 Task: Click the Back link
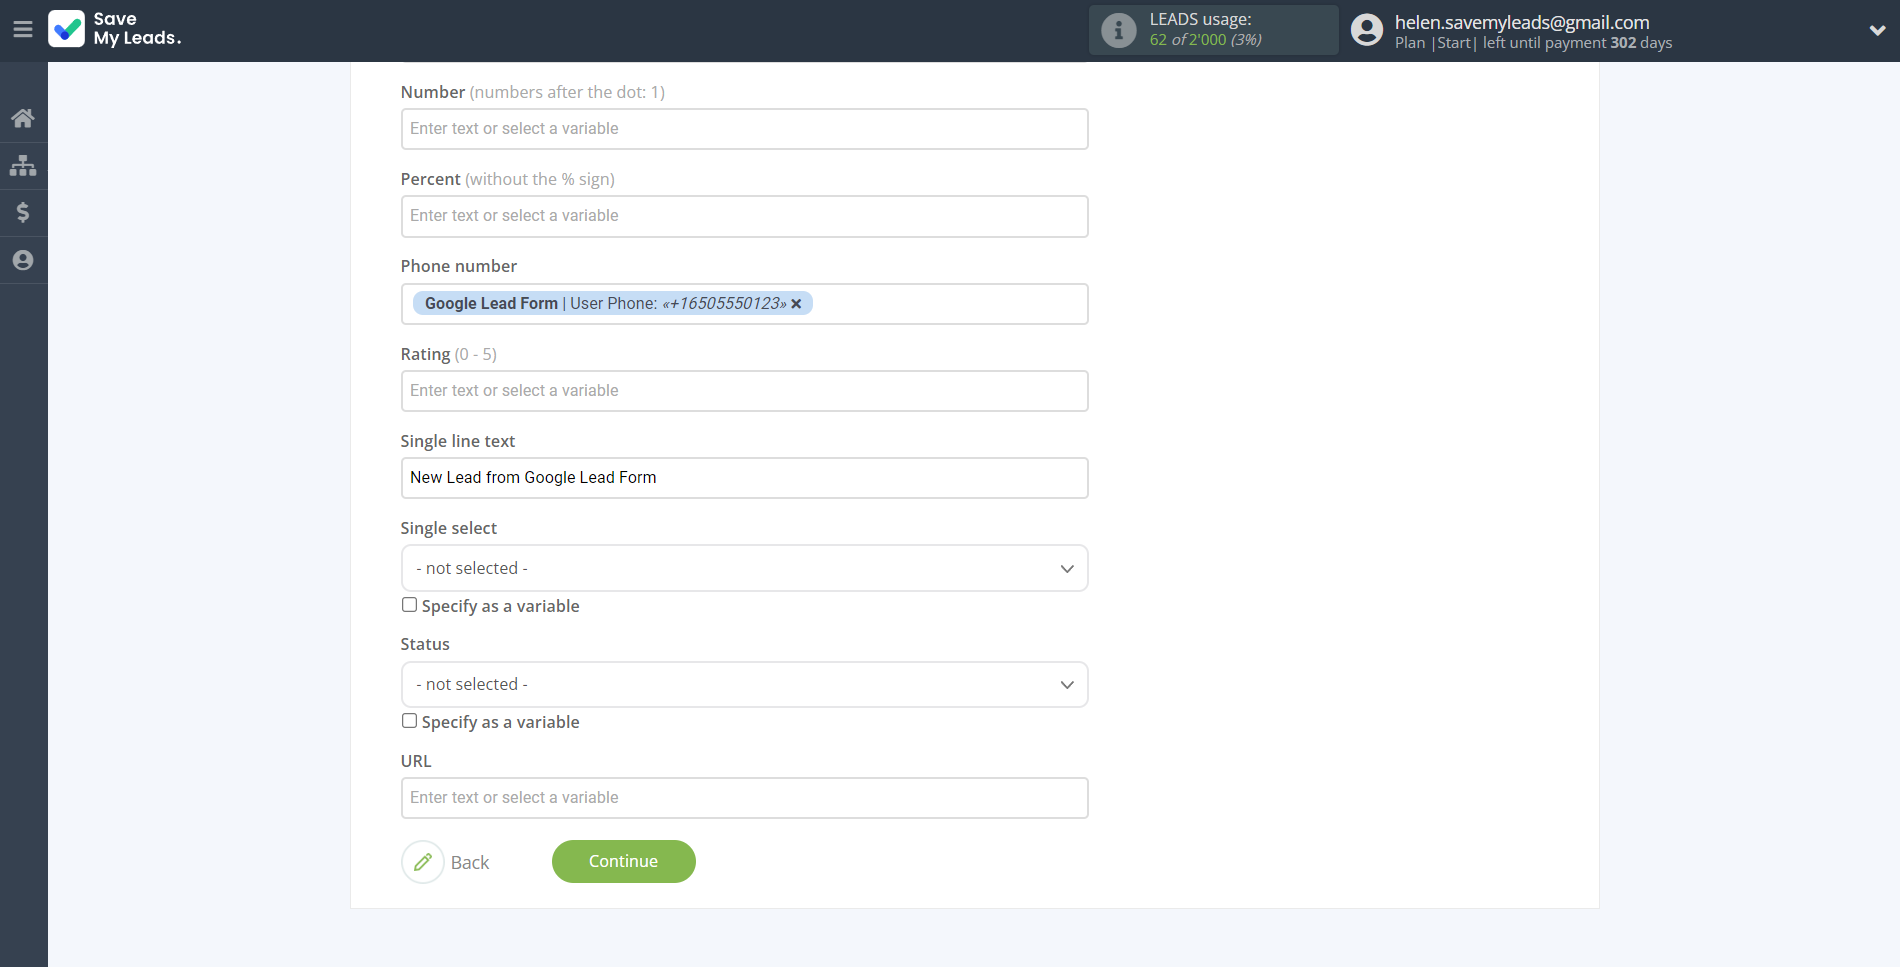470,863
